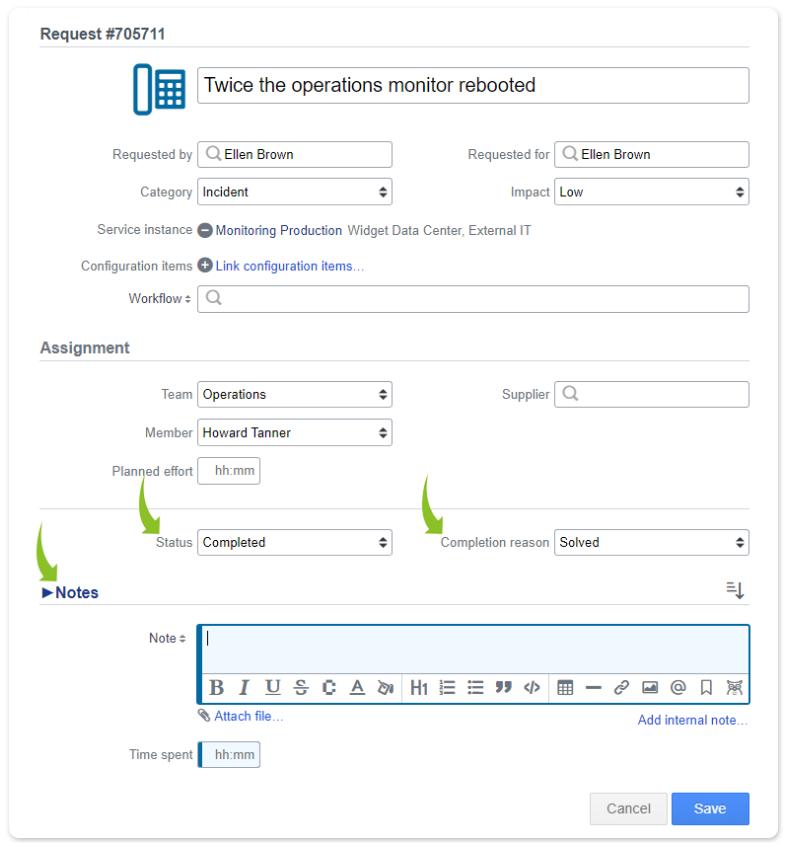Click the Planned effort hh:mm field

pos(229,470)
